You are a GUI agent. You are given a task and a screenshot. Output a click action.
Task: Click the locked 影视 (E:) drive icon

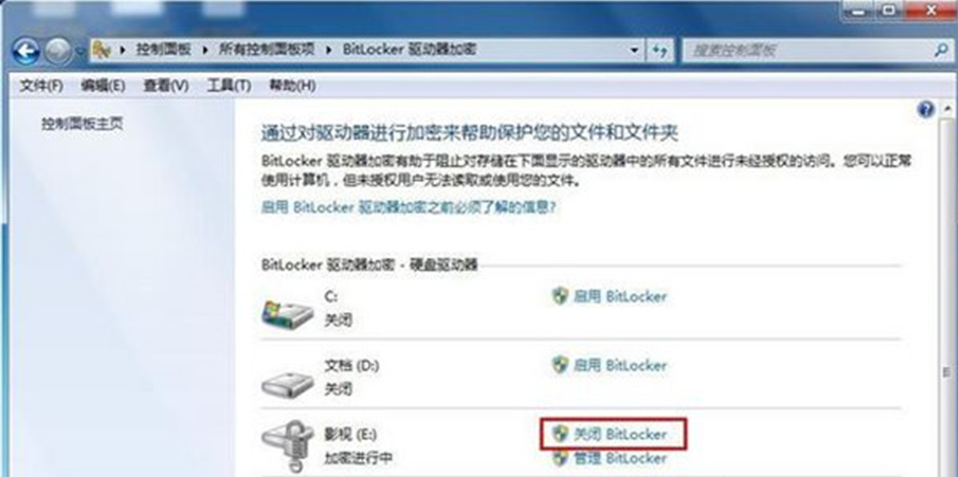tap(287, 446)
